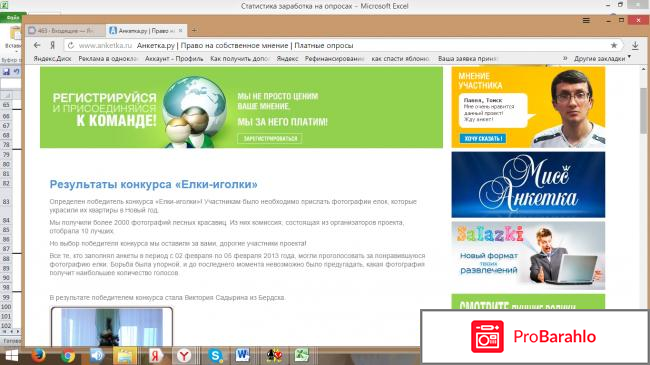The width and height of the screenshot is (650, 365).
Task: Open the Salazki banner
Action: 528,256
